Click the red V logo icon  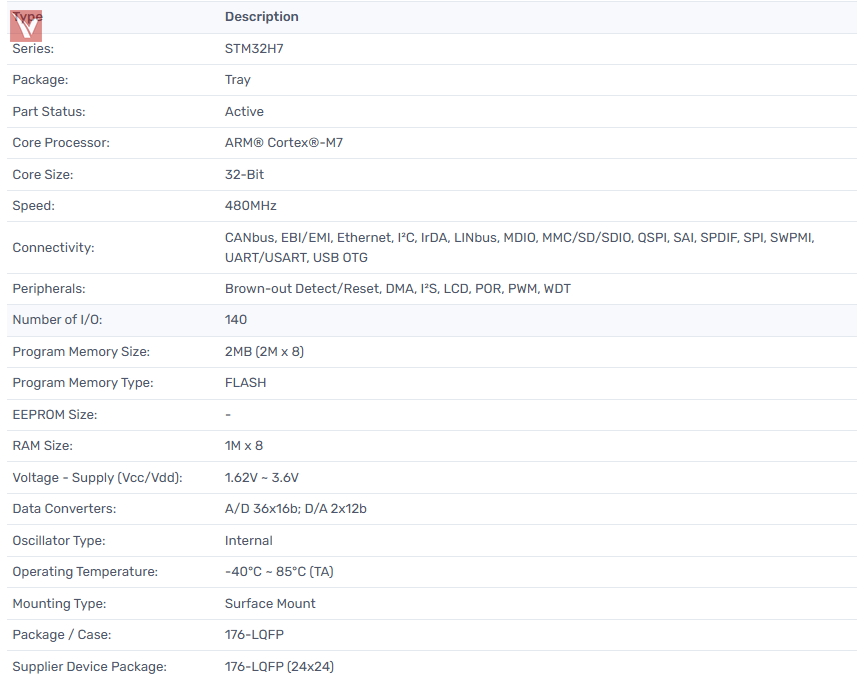(26, 26)
